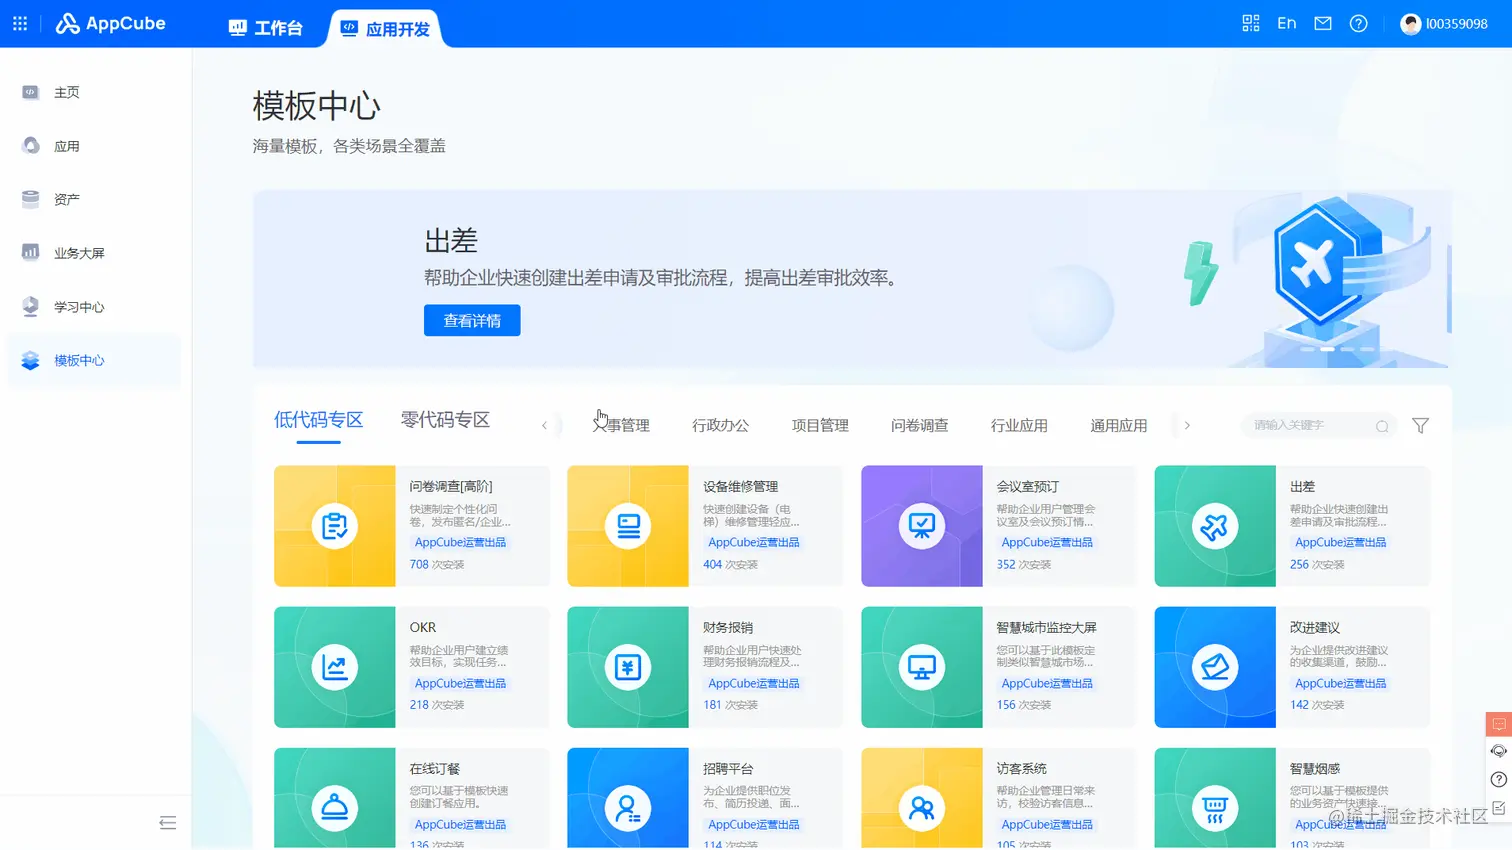Open the 智慧城市监控大屏 monitor icon
1512x850 pixels.
[x=922, y=667]
